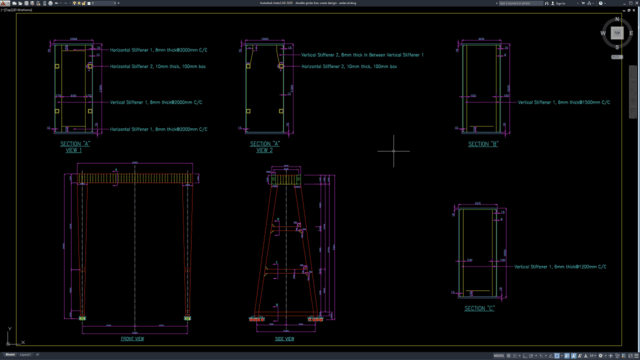Click the Autodesk A360 connect icon
Screen dimensions: 640x360
coord(589,3)
